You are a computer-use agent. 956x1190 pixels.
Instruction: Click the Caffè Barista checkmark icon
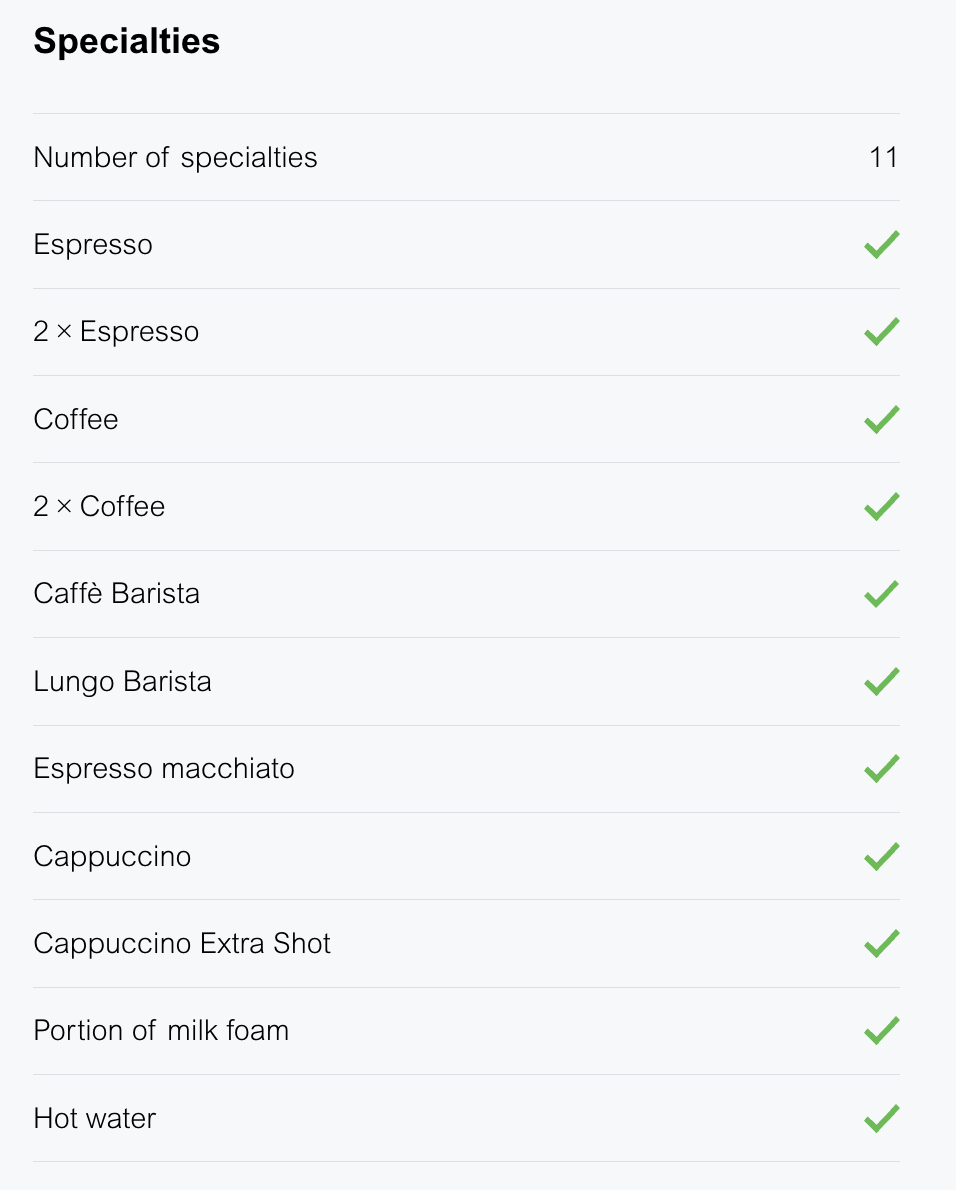(x=881, y=594)
